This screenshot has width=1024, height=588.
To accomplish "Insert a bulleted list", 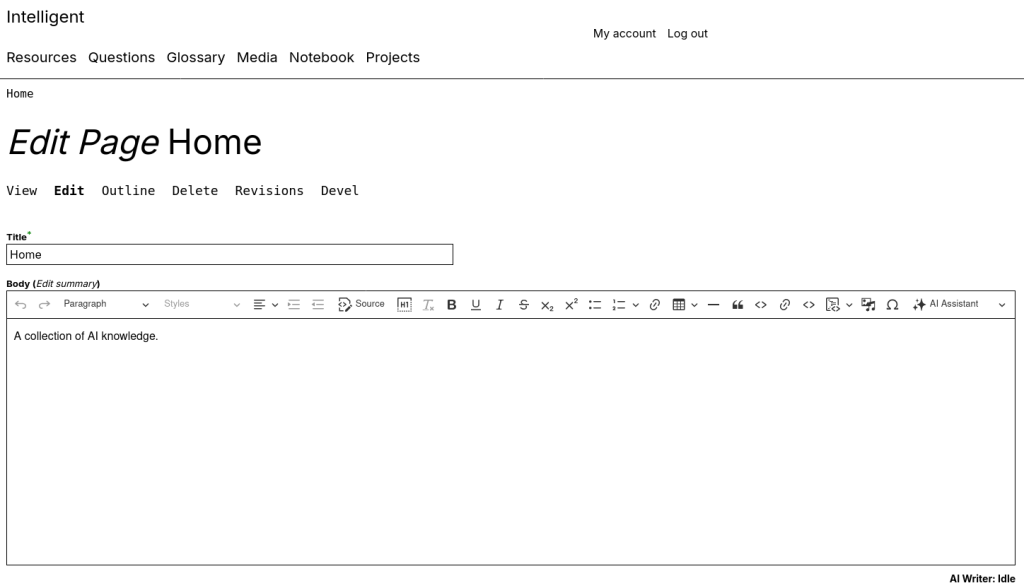I will (x=594, y=304).
